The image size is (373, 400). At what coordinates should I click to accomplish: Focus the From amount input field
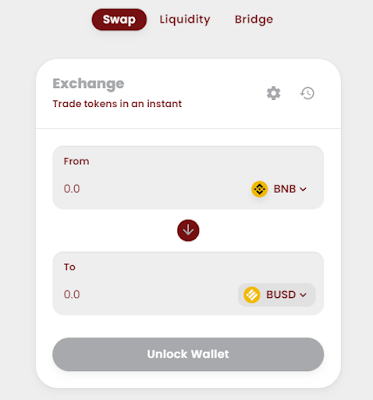point(150,189)
